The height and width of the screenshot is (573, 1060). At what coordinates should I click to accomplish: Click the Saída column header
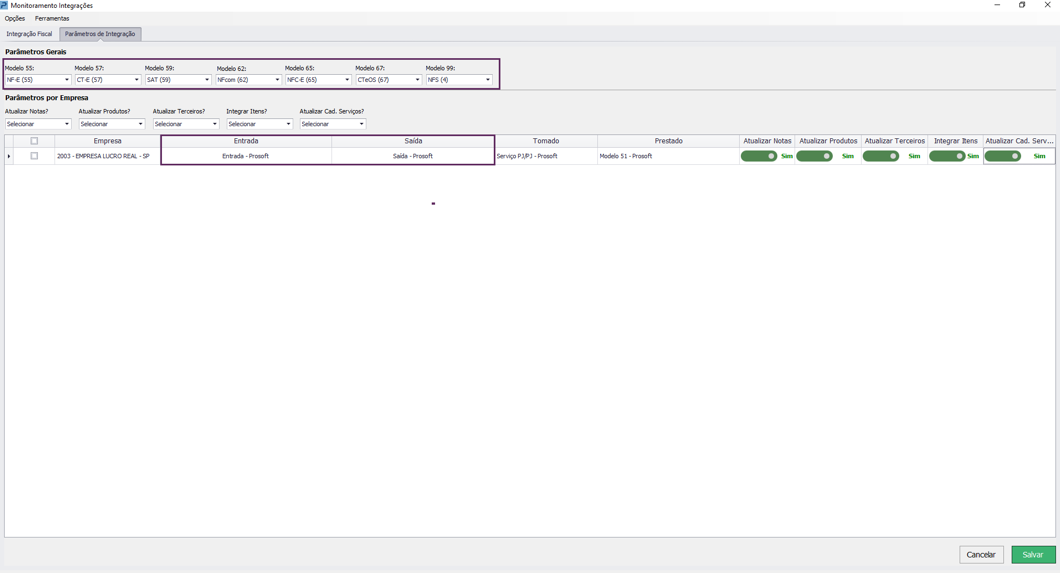pos(413,141)
